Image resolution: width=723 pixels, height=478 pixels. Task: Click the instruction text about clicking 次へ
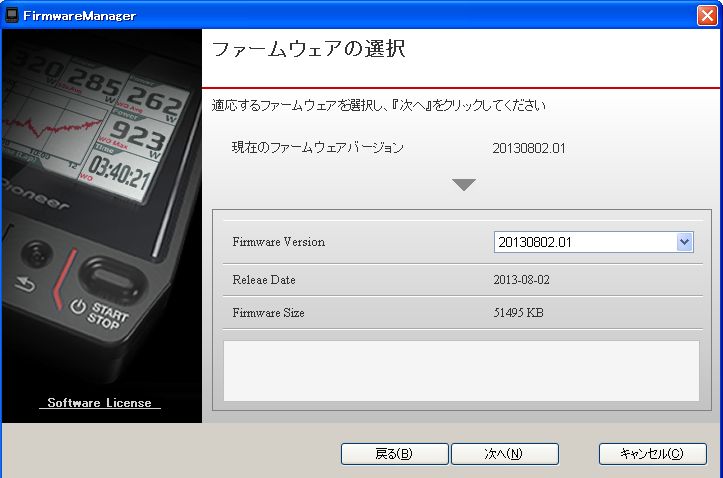click(379, 105)
